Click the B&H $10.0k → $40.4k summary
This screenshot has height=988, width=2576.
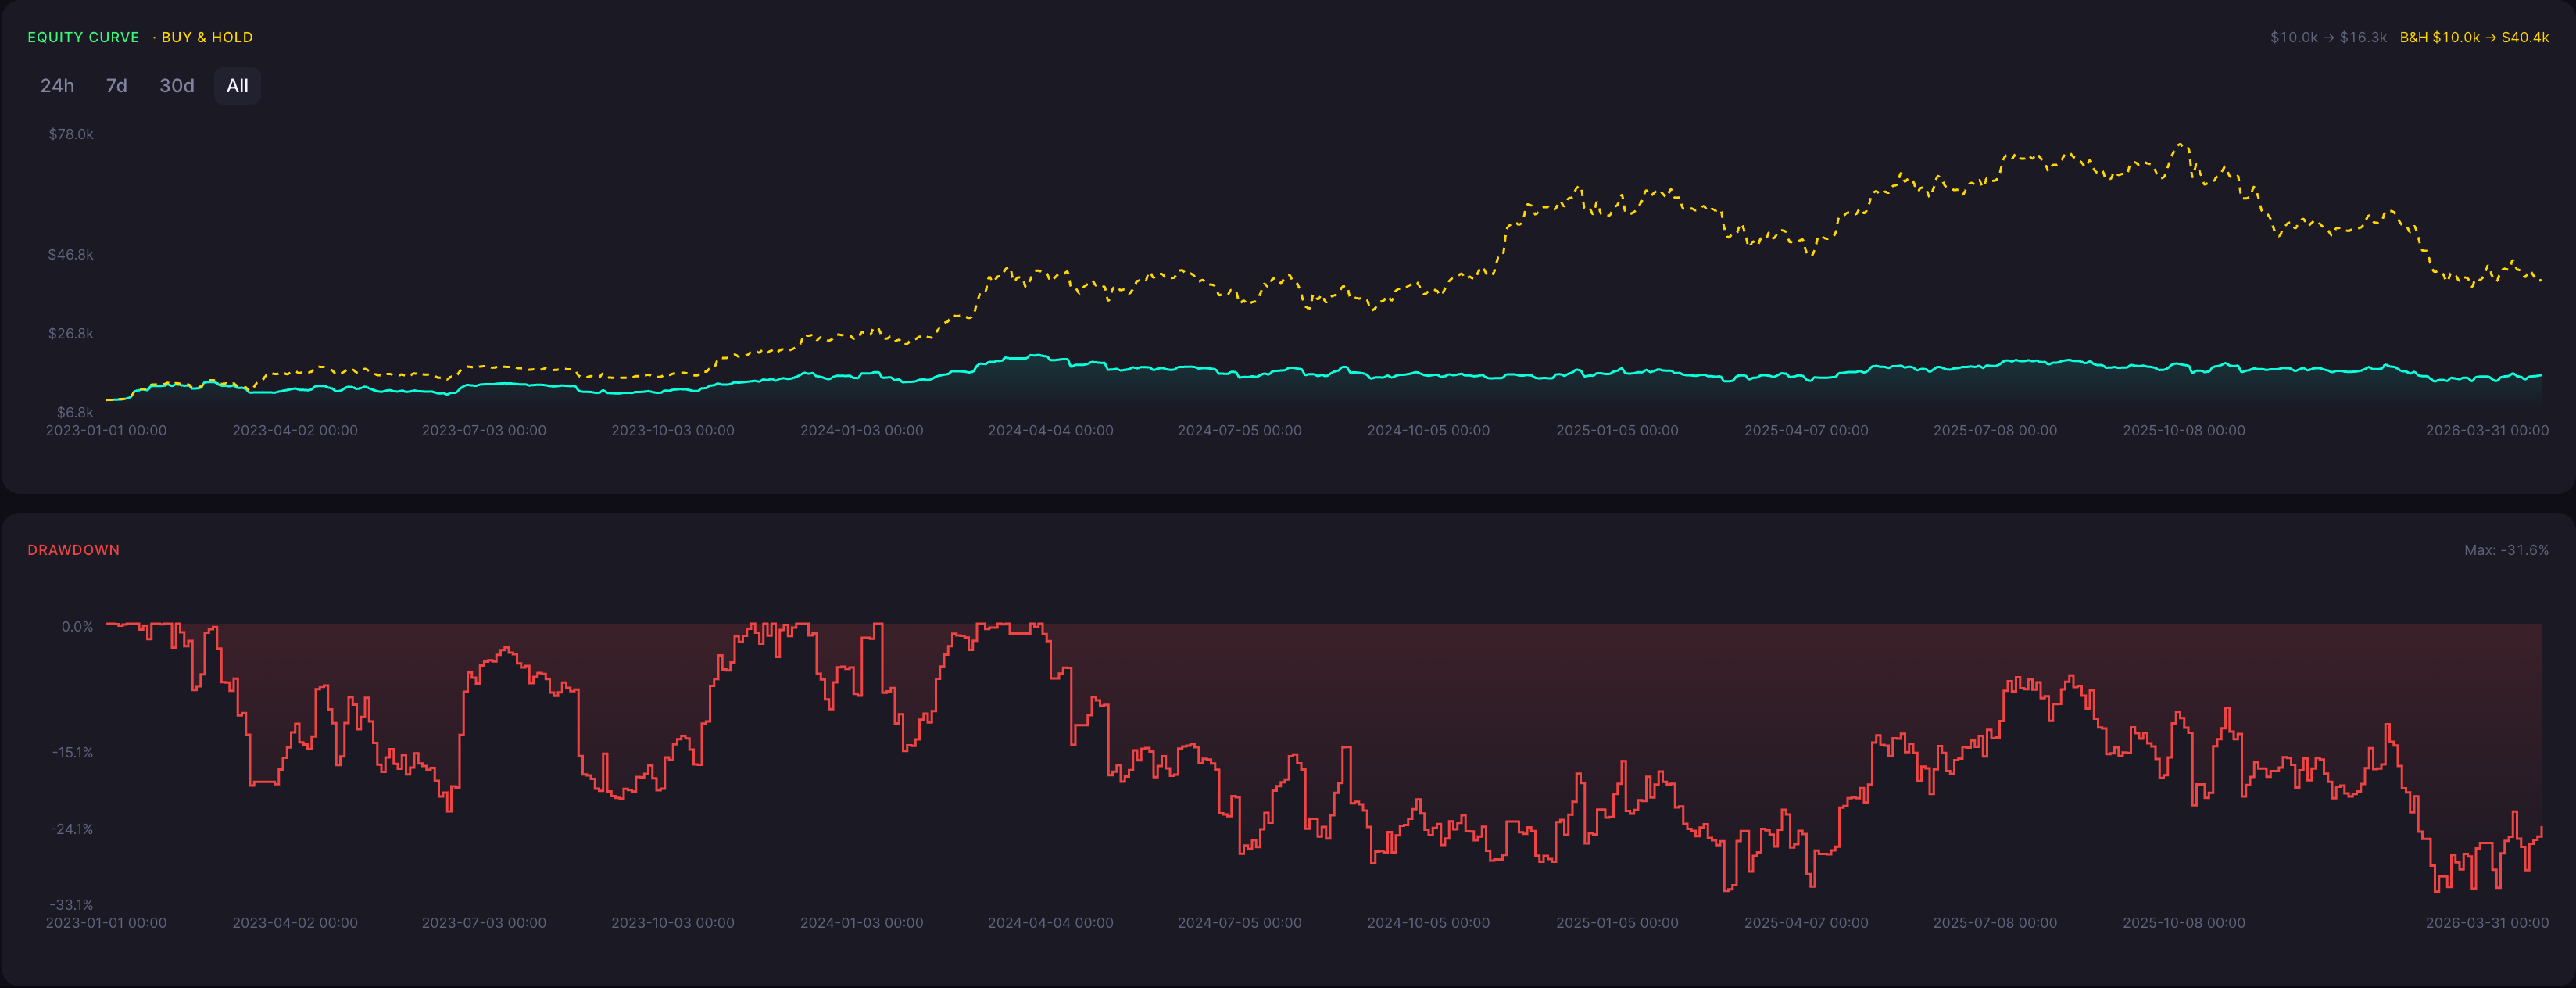(x=2474, y=37)
